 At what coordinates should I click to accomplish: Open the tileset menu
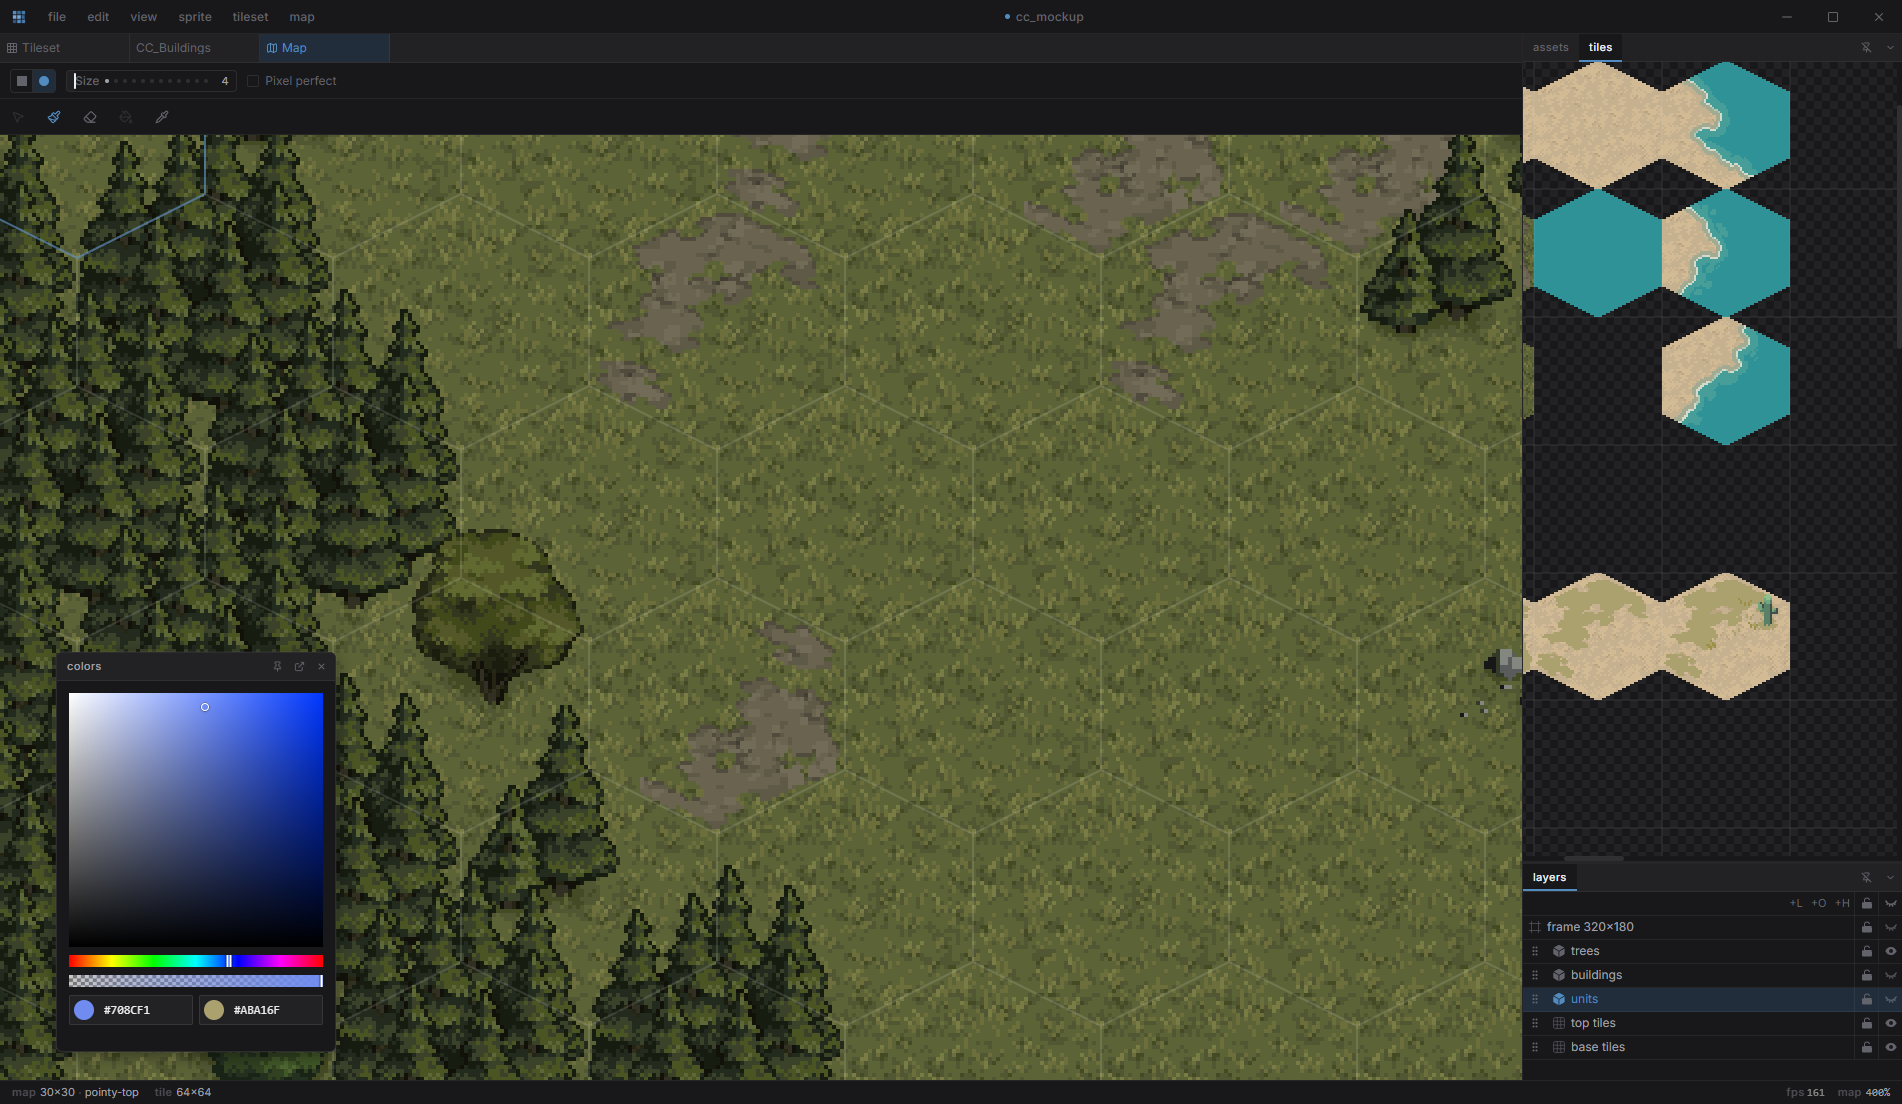pos(250,17)
